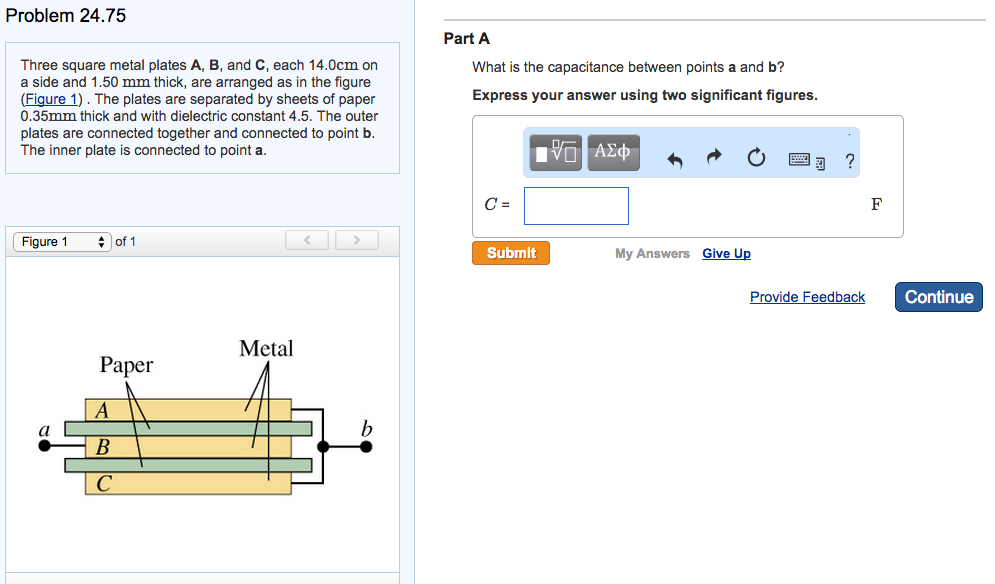Click the help question mark icon
Image resolution: width=995 pixels, height=584 pixels.
[850, 161]
